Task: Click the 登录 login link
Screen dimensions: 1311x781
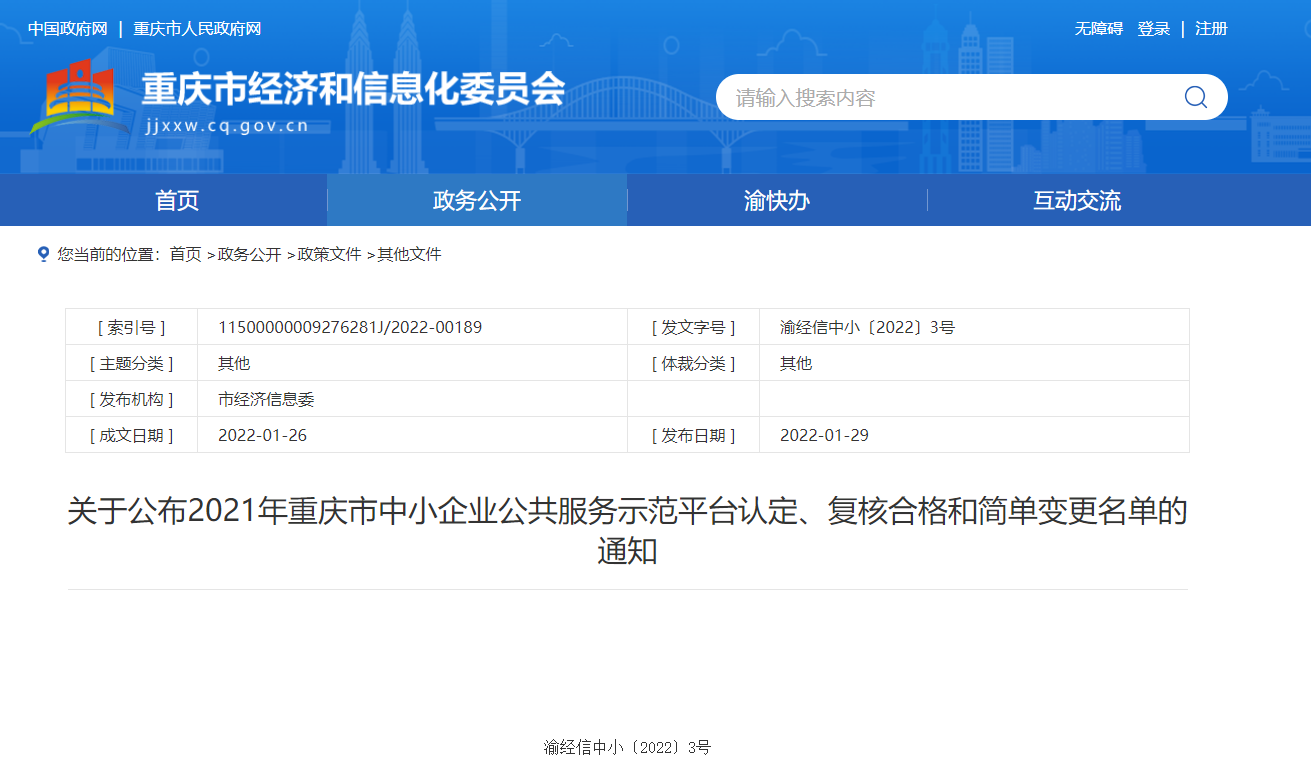Action: tap(1153, 29)
